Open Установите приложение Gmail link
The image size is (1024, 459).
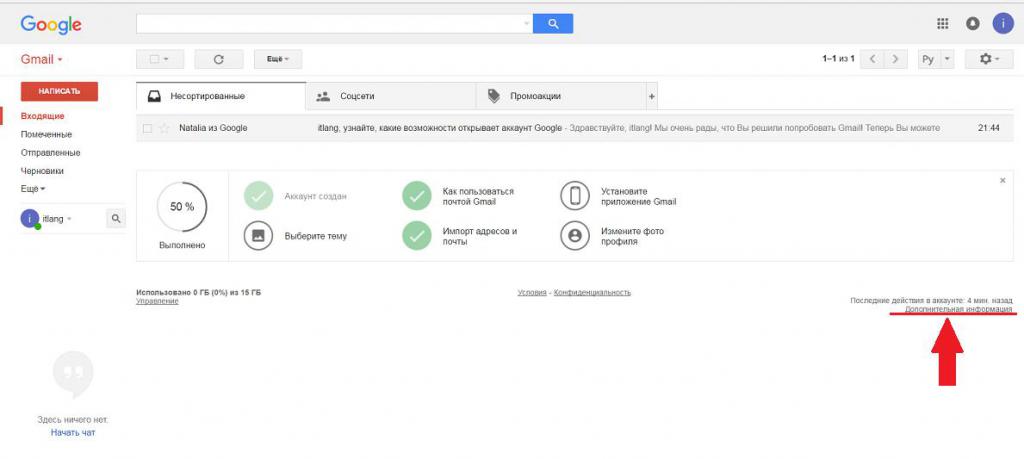(639, 197)
